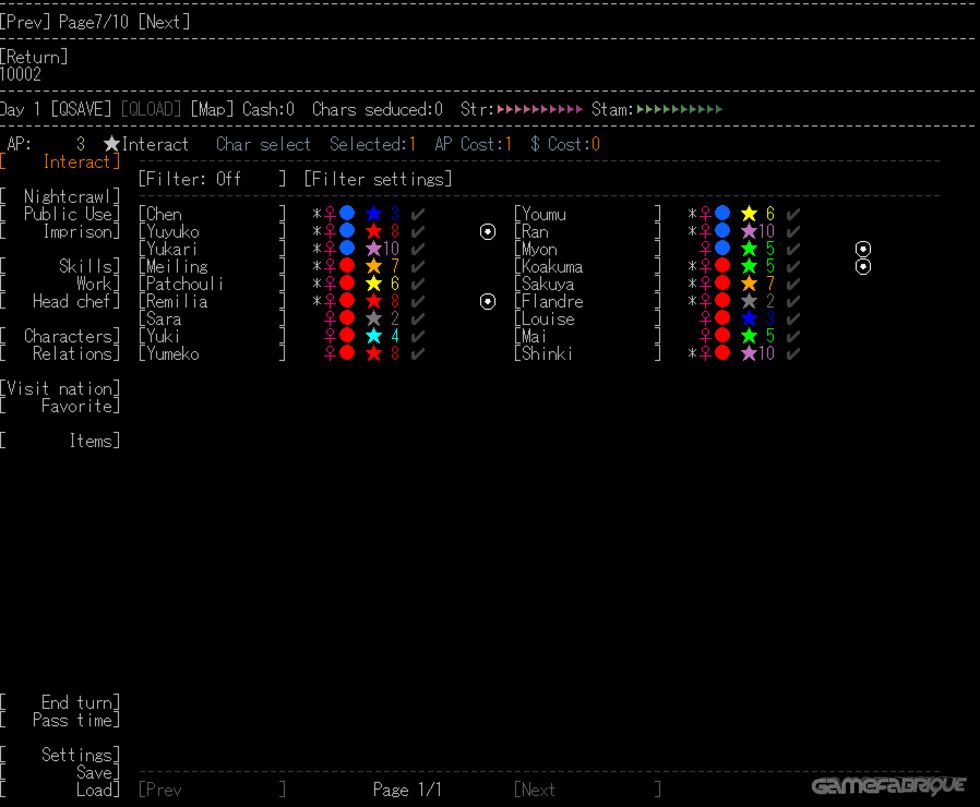Screen dimensions: 980x807
Task: Click Prev beside Page7/10
Action: tap(25, 22)
